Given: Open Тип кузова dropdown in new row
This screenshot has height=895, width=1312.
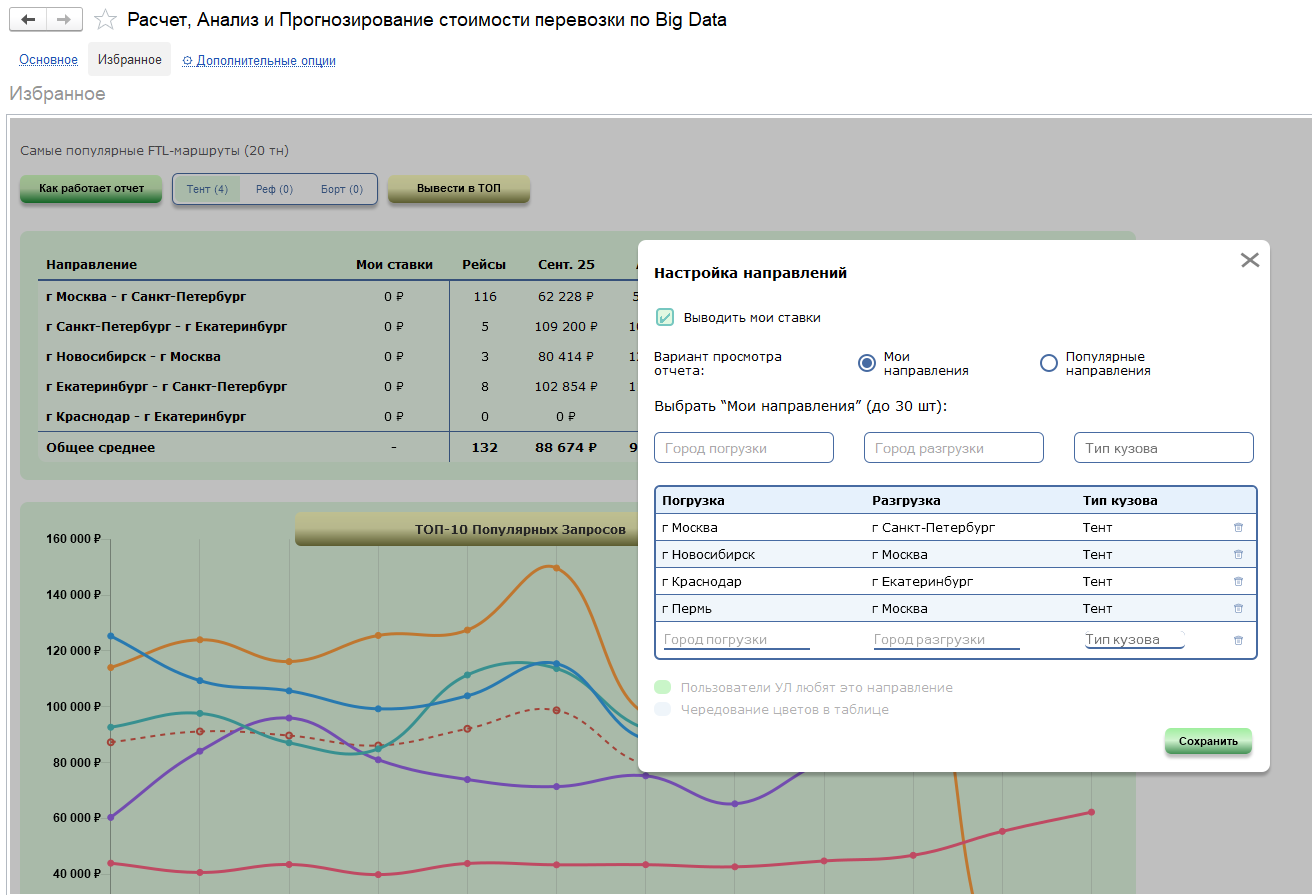Looking at the screenshot, I should [1134, 640].
